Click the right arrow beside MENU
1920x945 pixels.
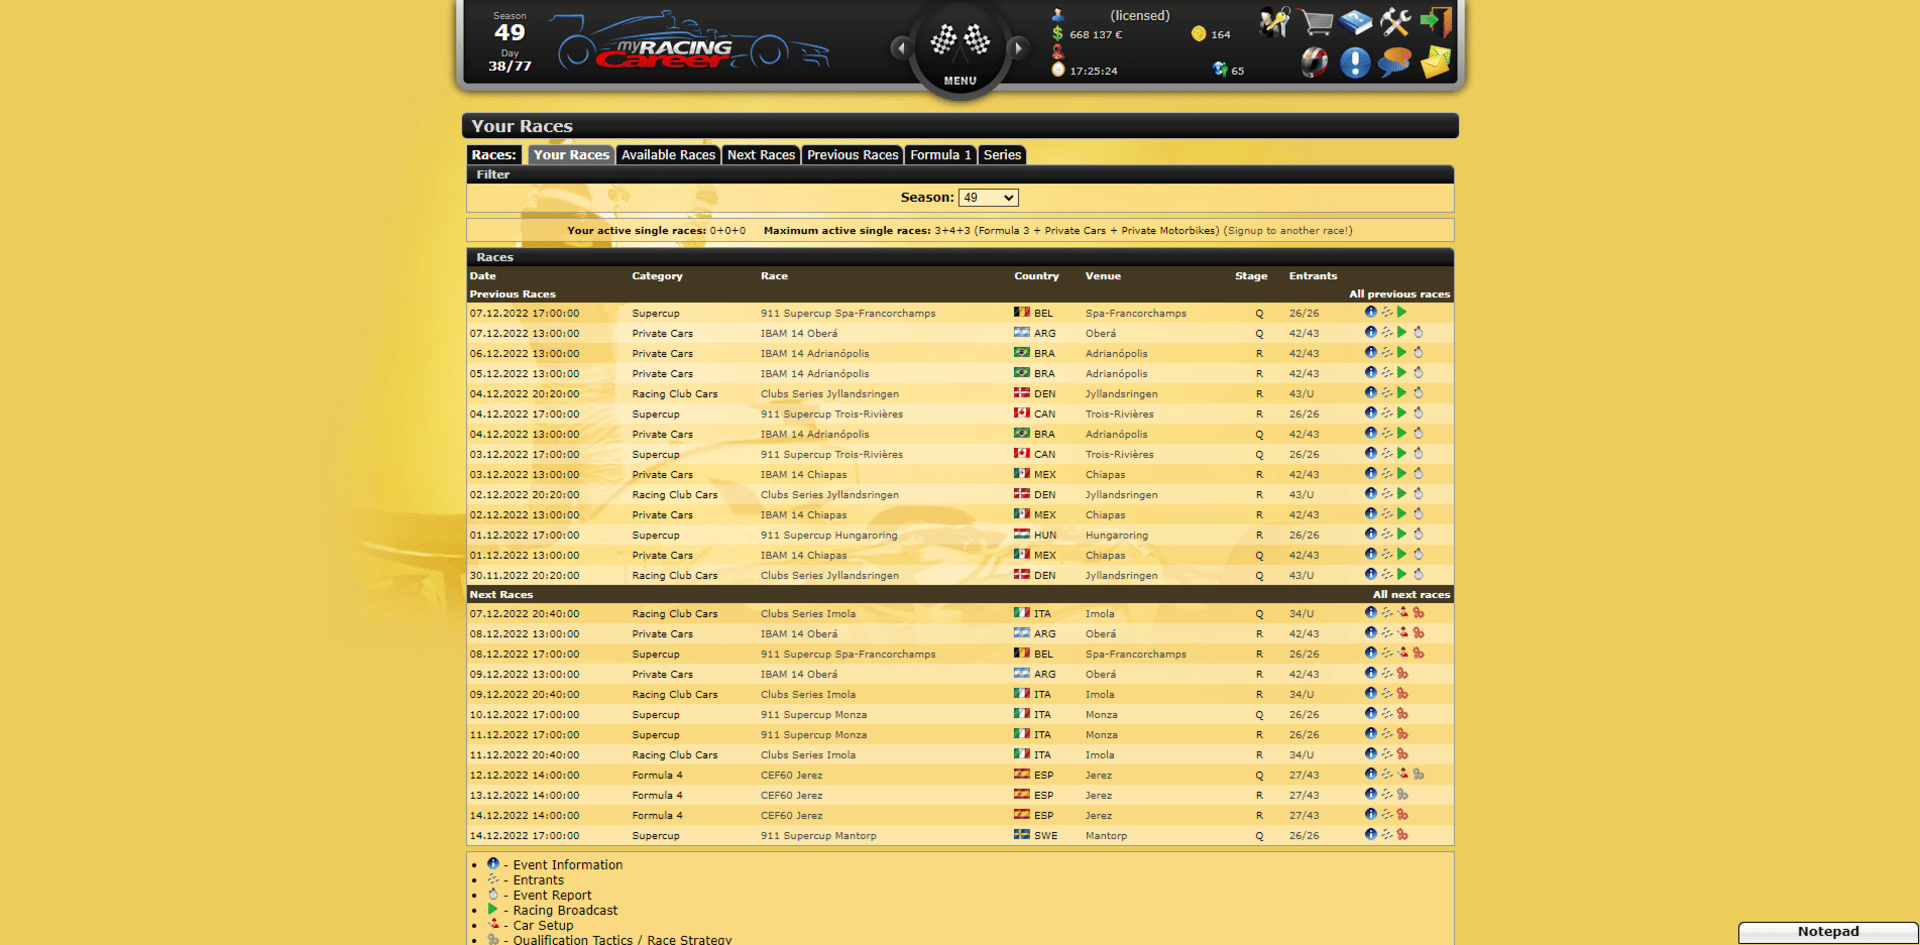[1018, 47]
